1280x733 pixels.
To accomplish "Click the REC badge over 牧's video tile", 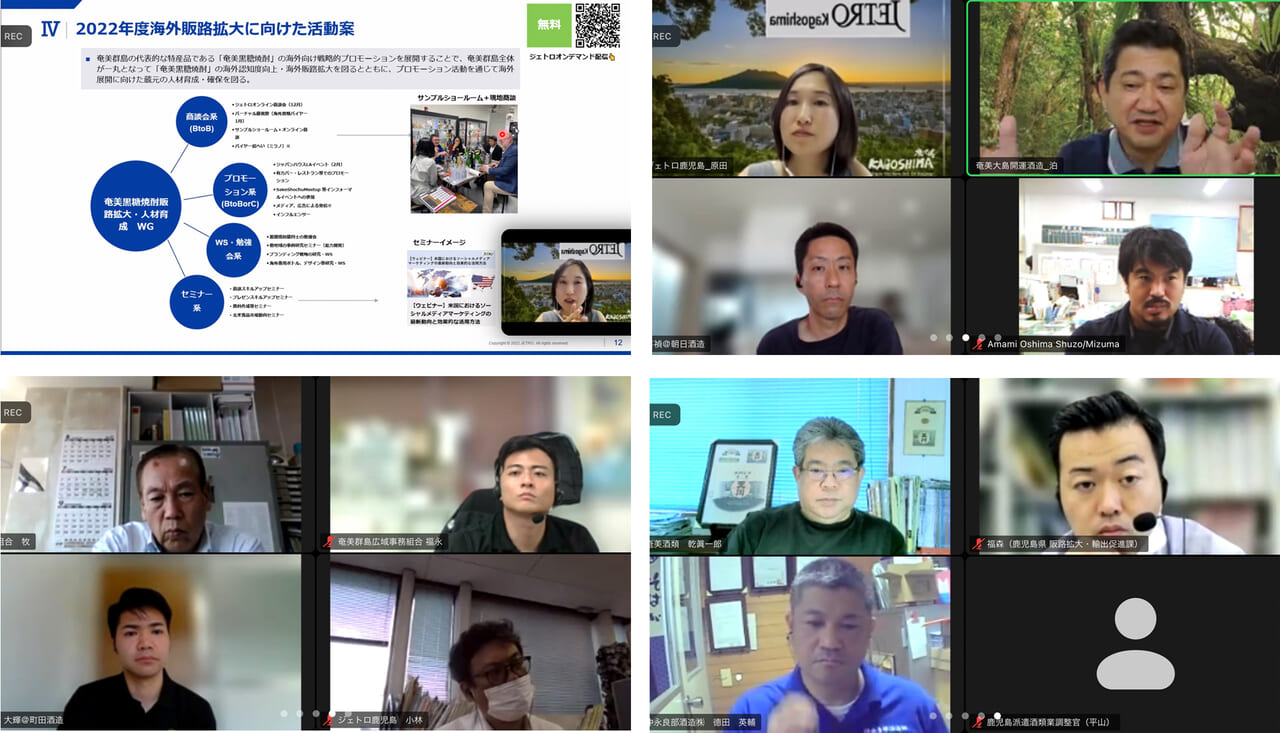I will 15,412.
